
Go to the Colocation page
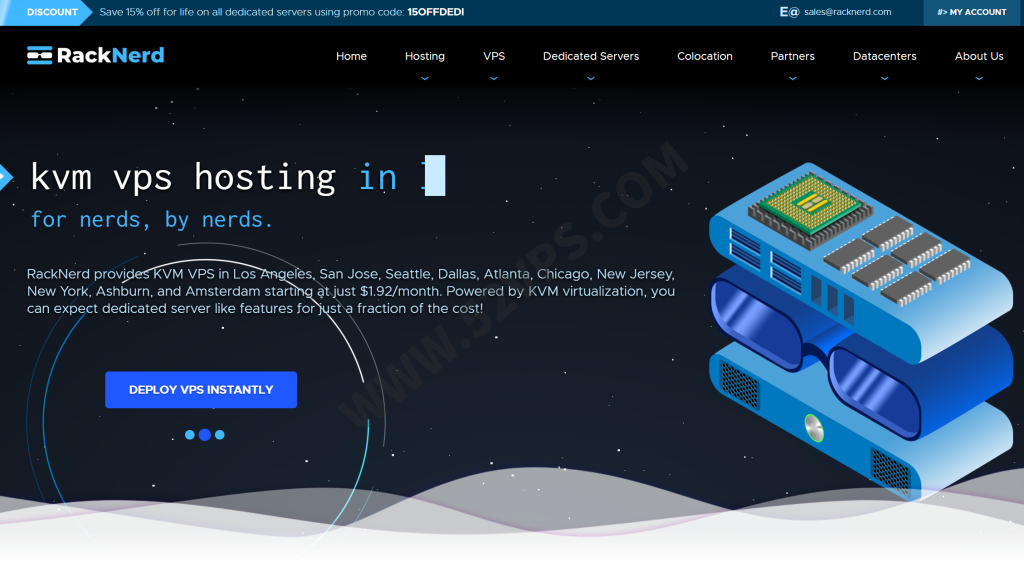[705, 56]
